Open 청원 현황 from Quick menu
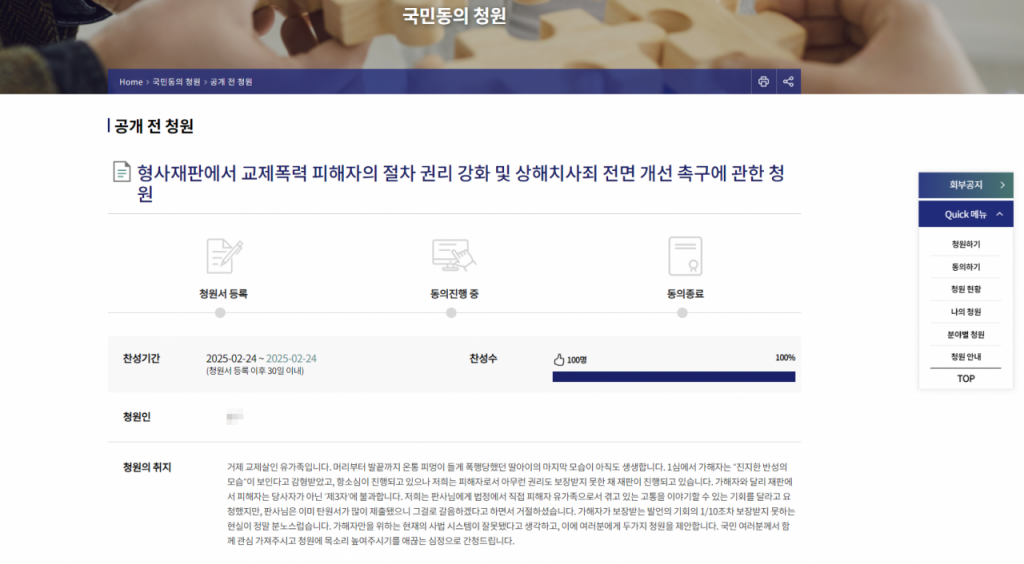The width and height of the screenshot is (1024, 564). point(965,289)
